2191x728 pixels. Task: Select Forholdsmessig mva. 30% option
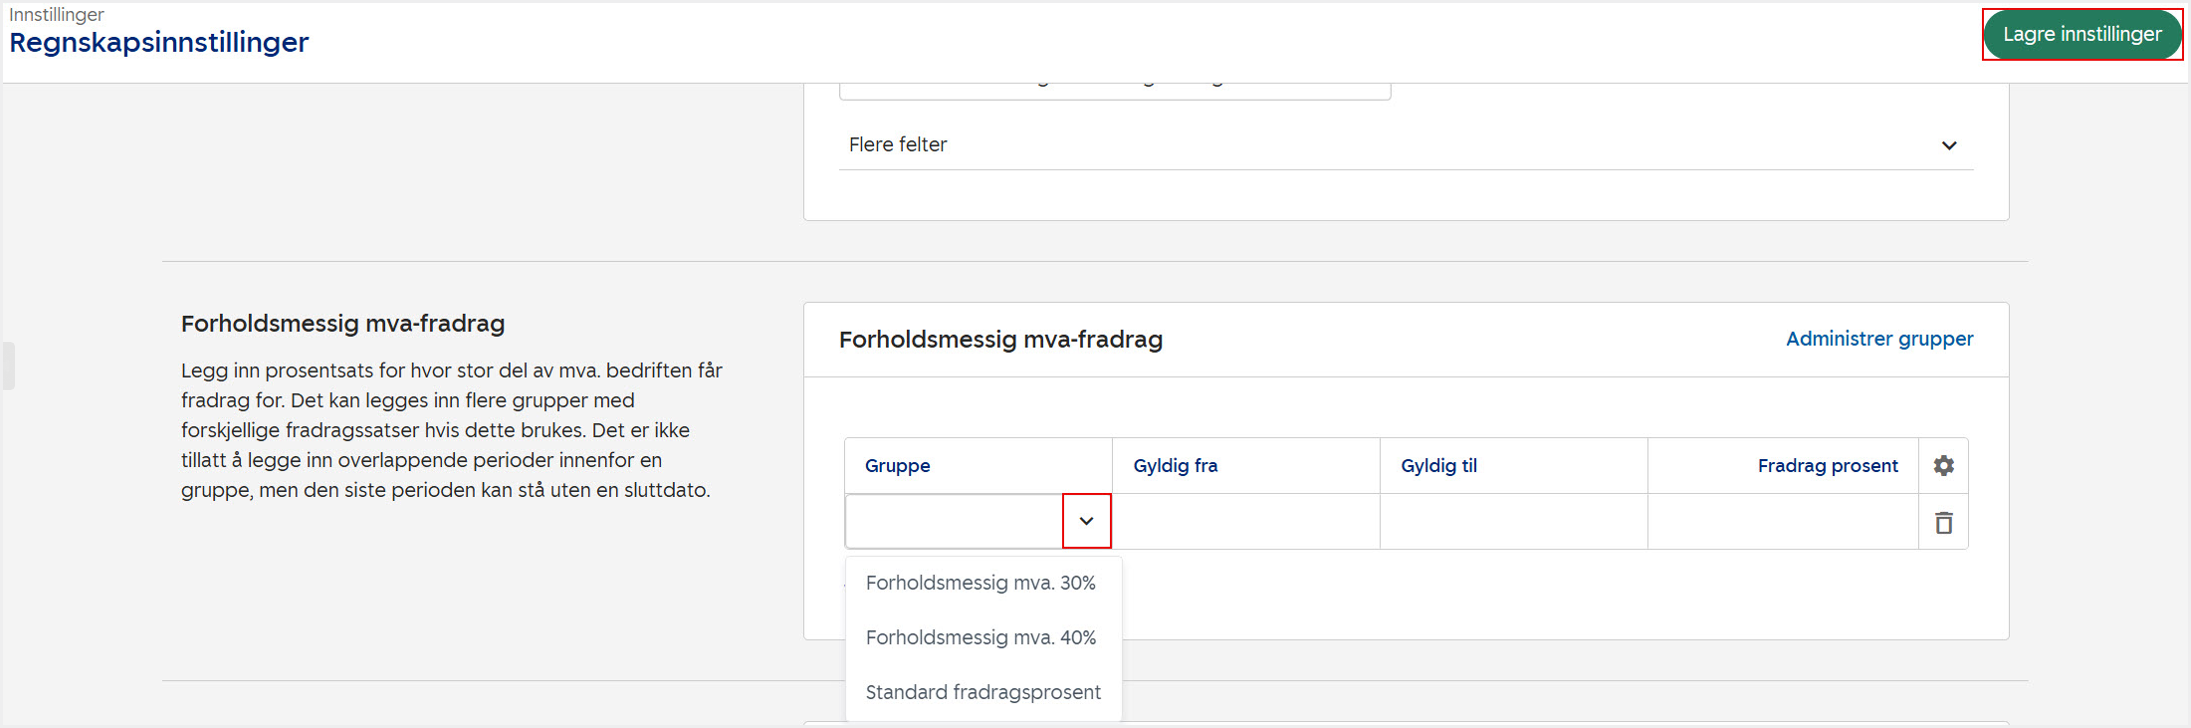980,583
